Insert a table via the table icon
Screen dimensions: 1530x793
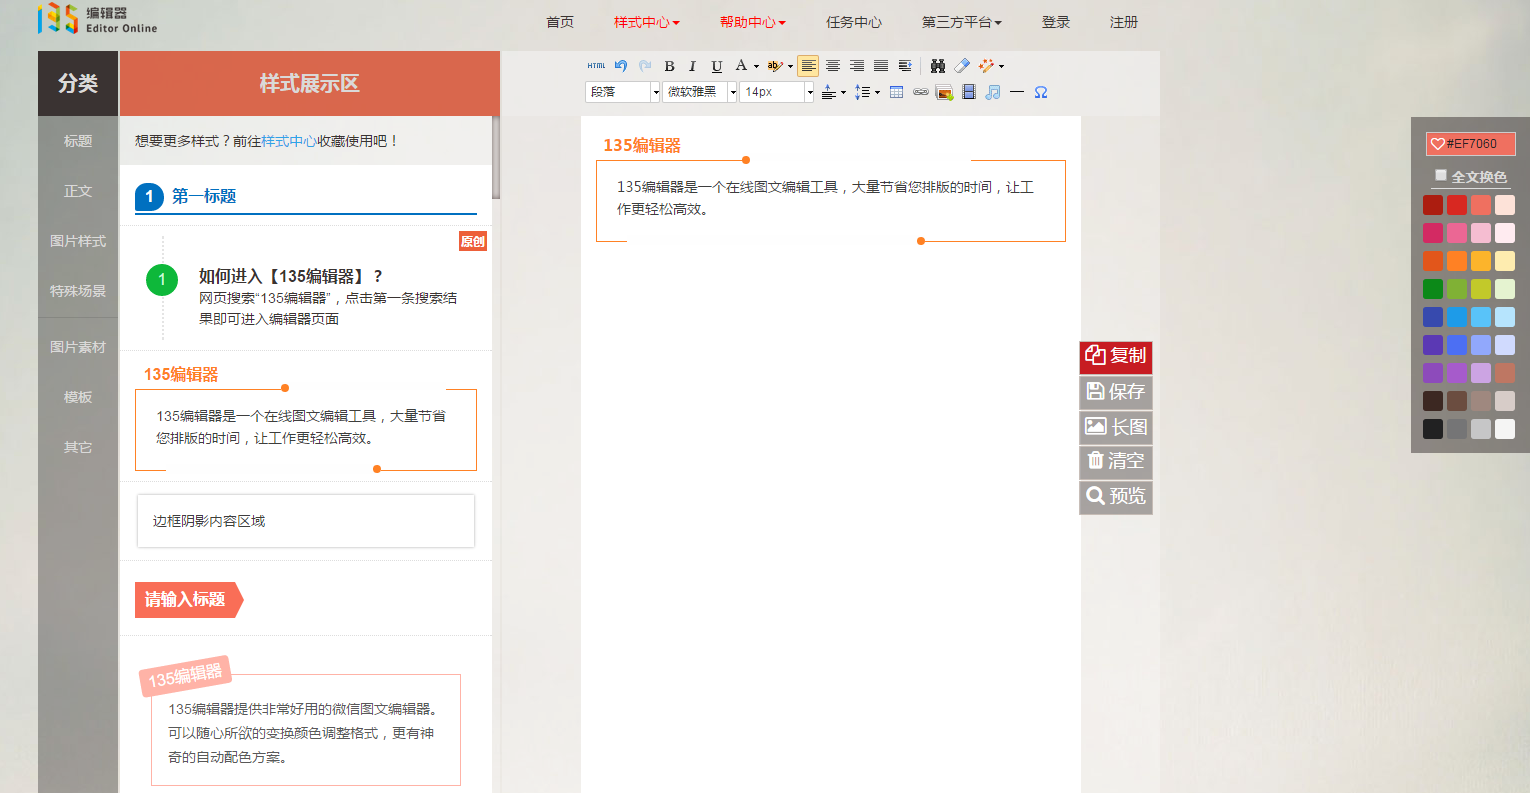pyautogui.click(x=896, y=91)
